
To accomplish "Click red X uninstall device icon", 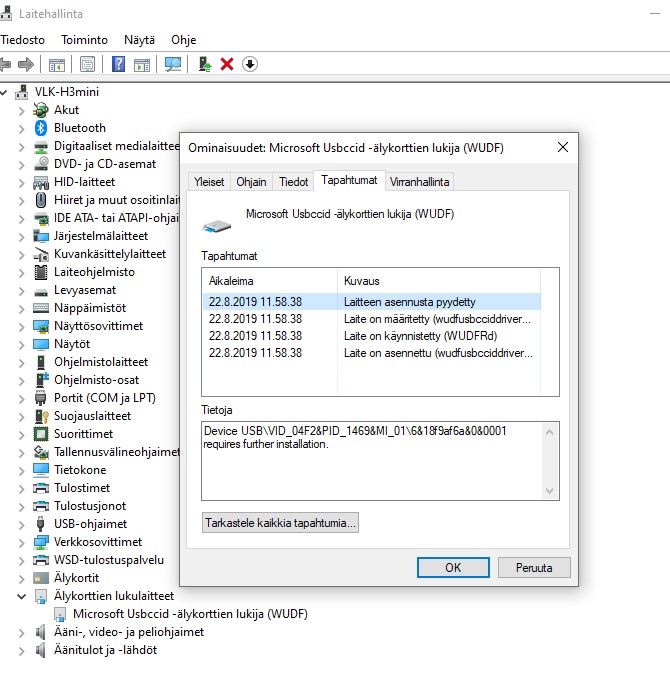I will click(227, 64).
